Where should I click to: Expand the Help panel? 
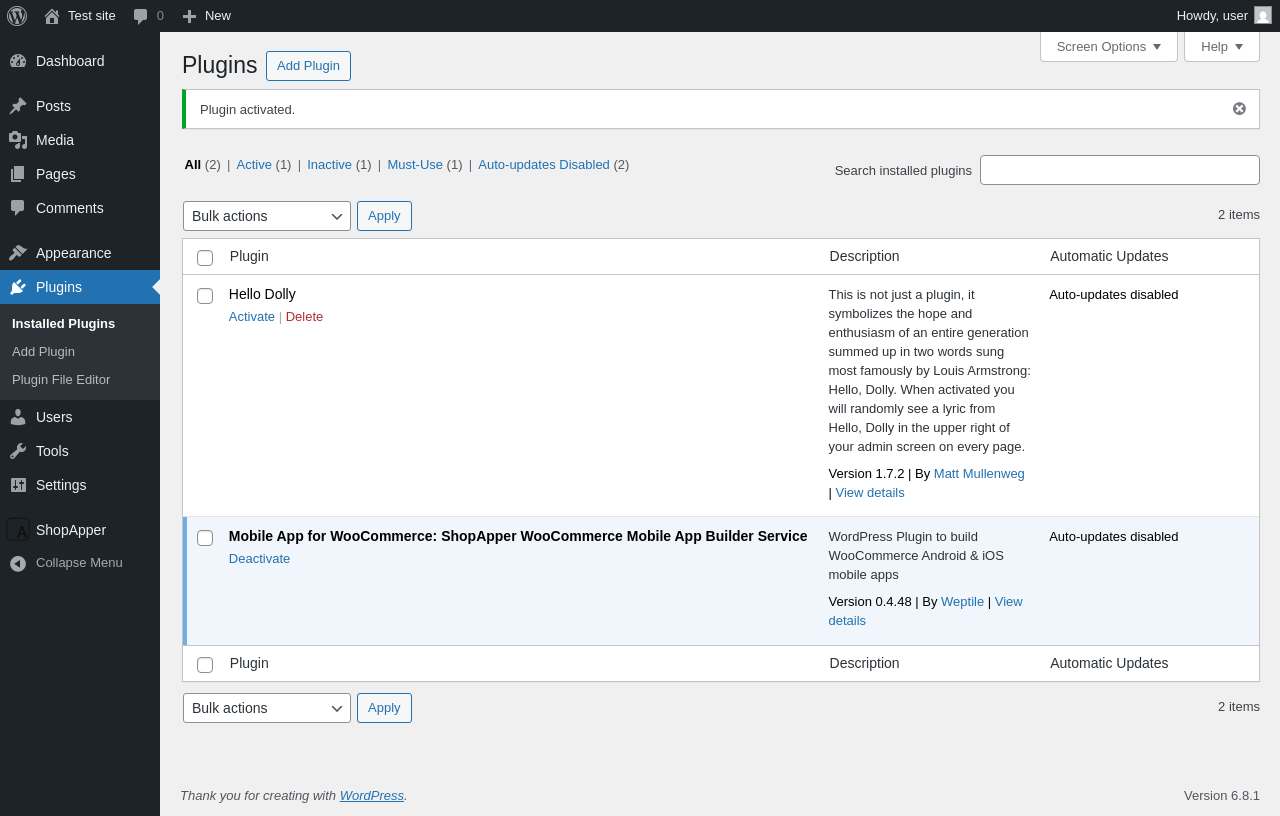point(1221,47)
